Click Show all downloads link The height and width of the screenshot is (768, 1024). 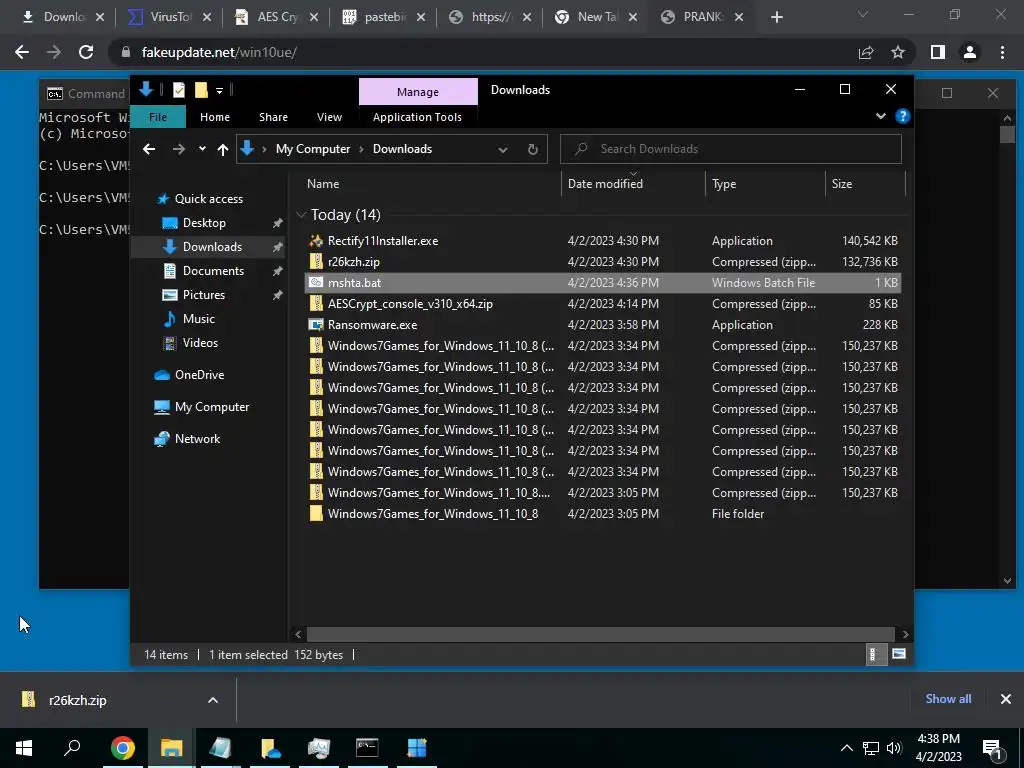pos(948,699)
